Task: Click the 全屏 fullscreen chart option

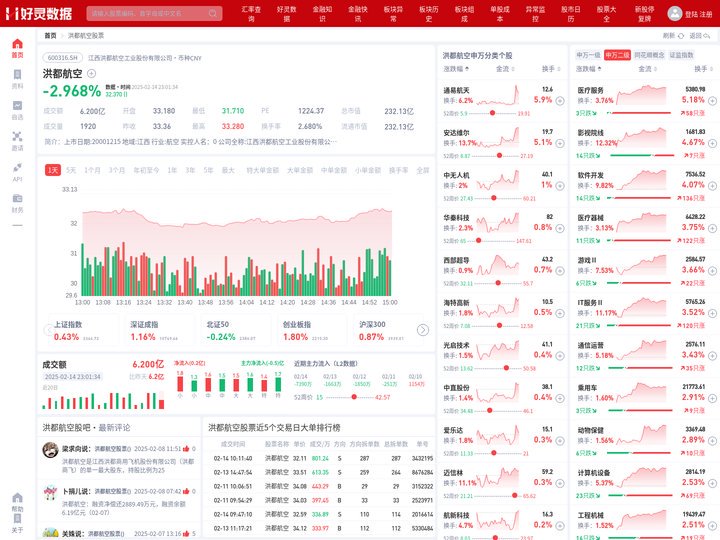Action: click(x=422, y=170)
